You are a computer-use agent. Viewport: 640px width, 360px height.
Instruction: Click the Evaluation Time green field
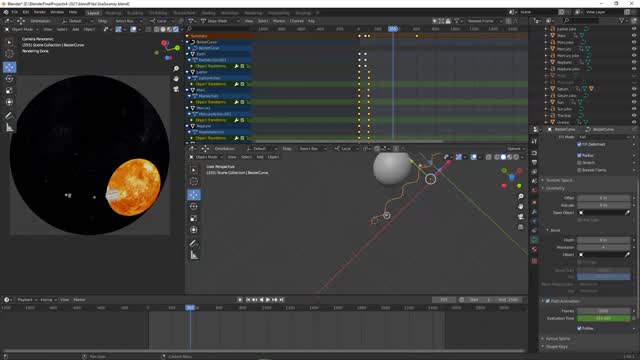pyautogui.click(x=603, y=318)
